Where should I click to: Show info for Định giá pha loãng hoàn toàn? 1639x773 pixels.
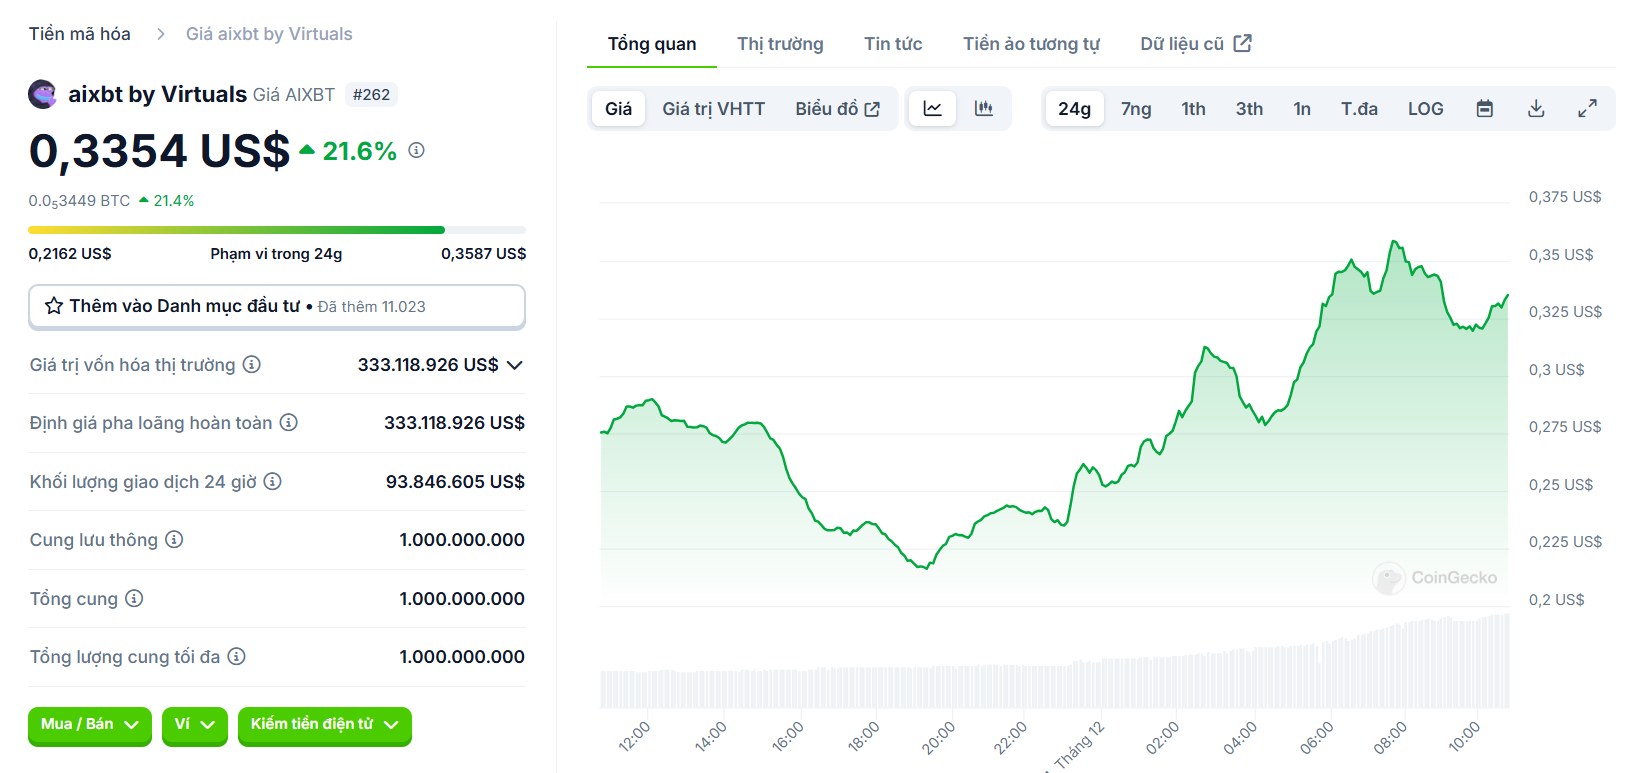(289, 422)
